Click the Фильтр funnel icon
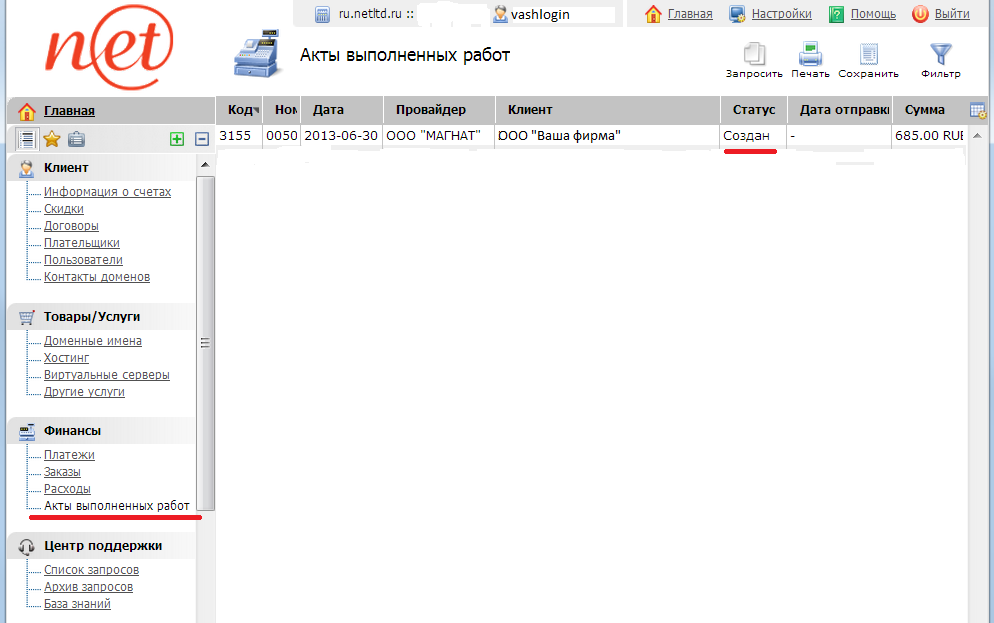The image size is (994, 623). tap(940, 55)
